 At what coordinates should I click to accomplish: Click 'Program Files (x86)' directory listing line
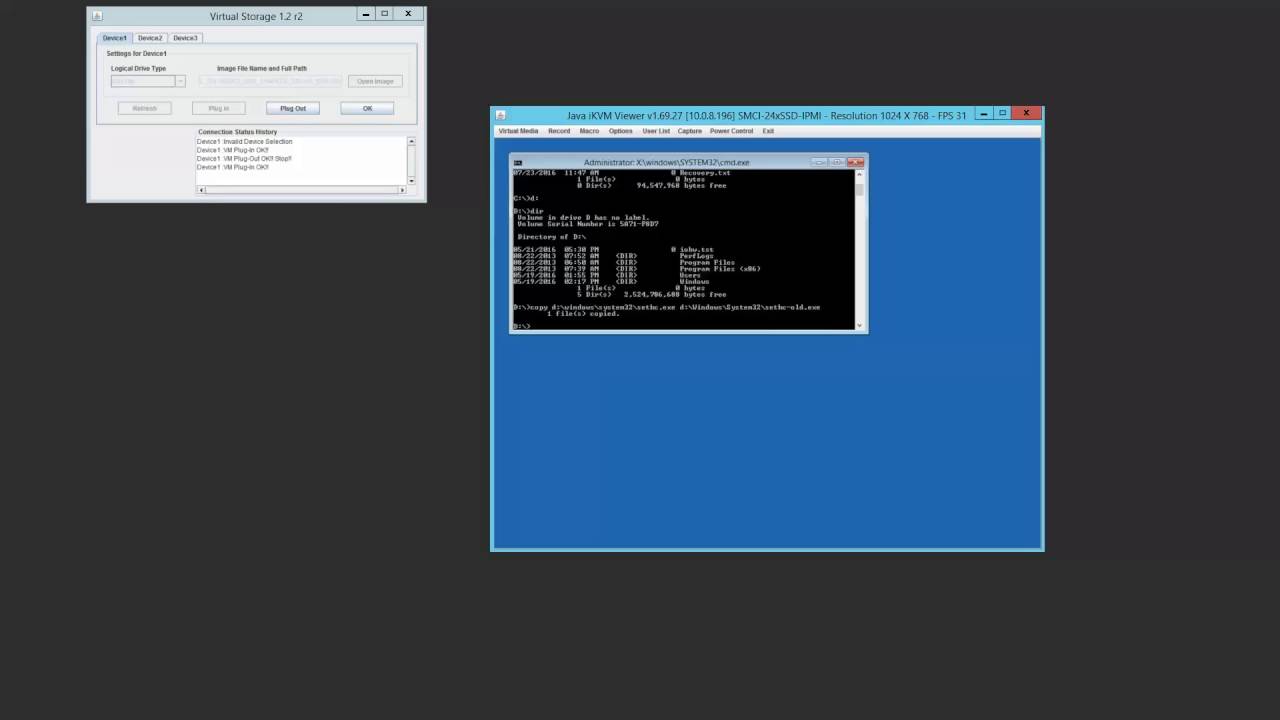[637, 269]
